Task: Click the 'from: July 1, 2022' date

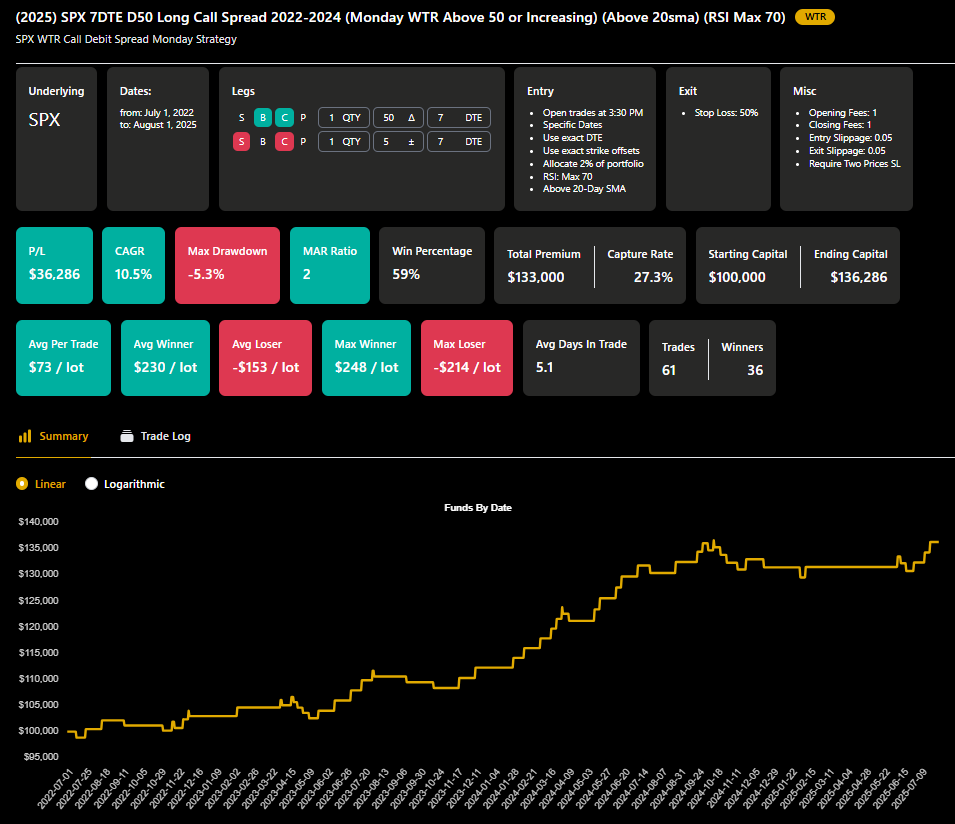Action: coord(157,113)
